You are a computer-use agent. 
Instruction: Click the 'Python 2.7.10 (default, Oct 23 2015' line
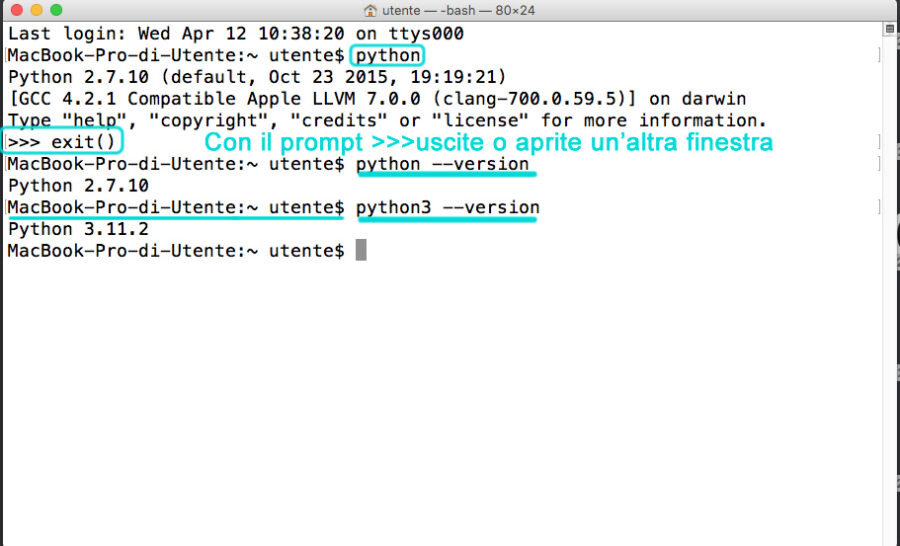click(257, 77)
